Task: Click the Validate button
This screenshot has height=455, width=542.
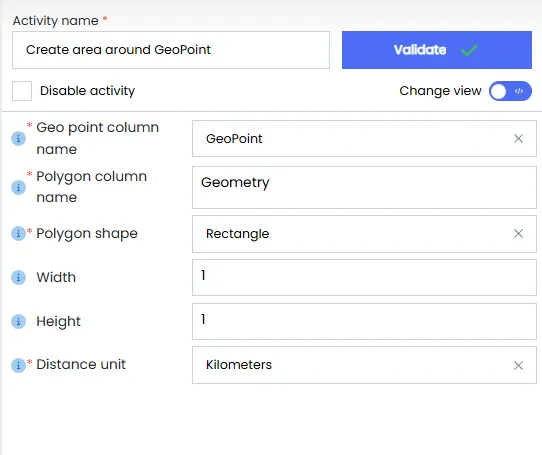Action: pos(437,50)
